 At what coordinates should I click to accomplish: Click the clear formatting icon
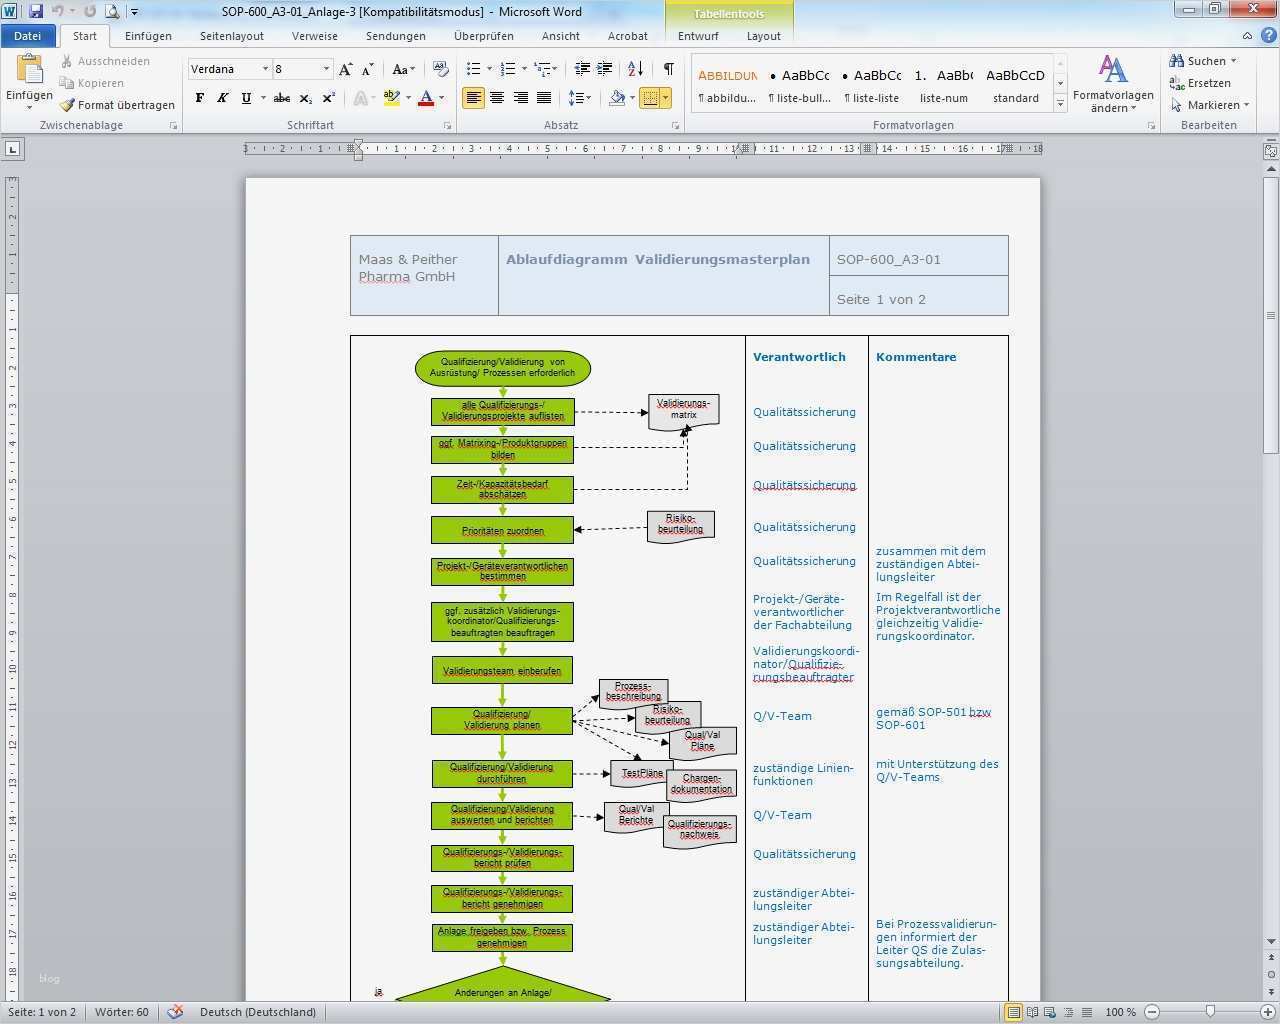(x=440, y=69)
